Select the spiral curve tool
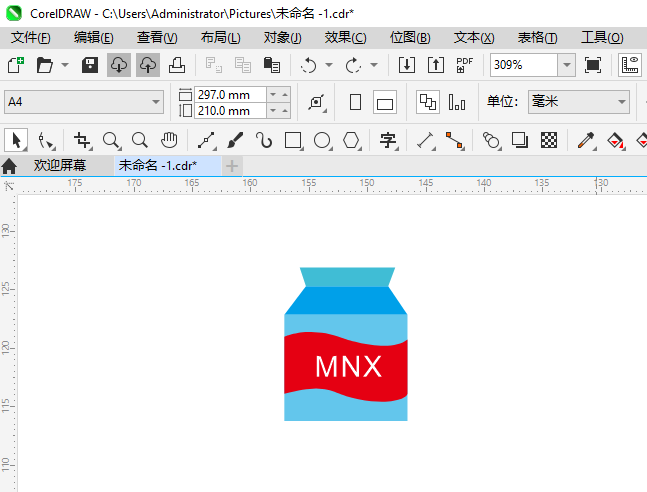The image size is (647, 492). (x=264, y=141)
